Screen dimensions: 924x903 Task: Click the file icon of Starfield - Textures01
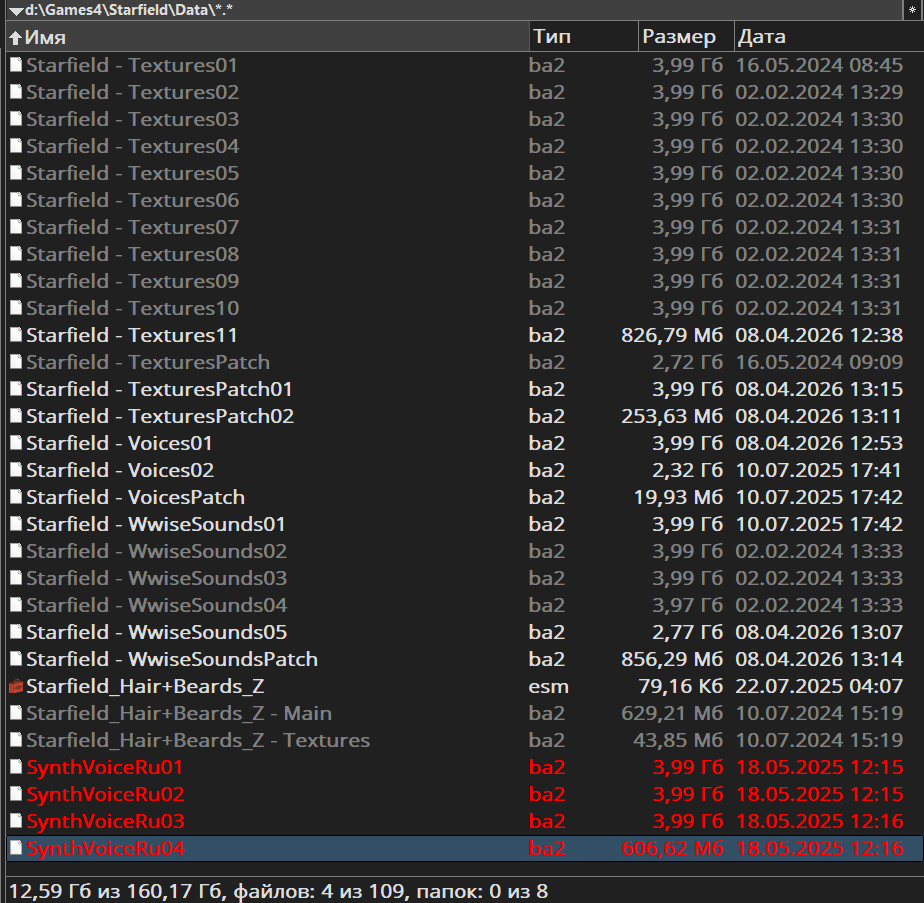16,66
